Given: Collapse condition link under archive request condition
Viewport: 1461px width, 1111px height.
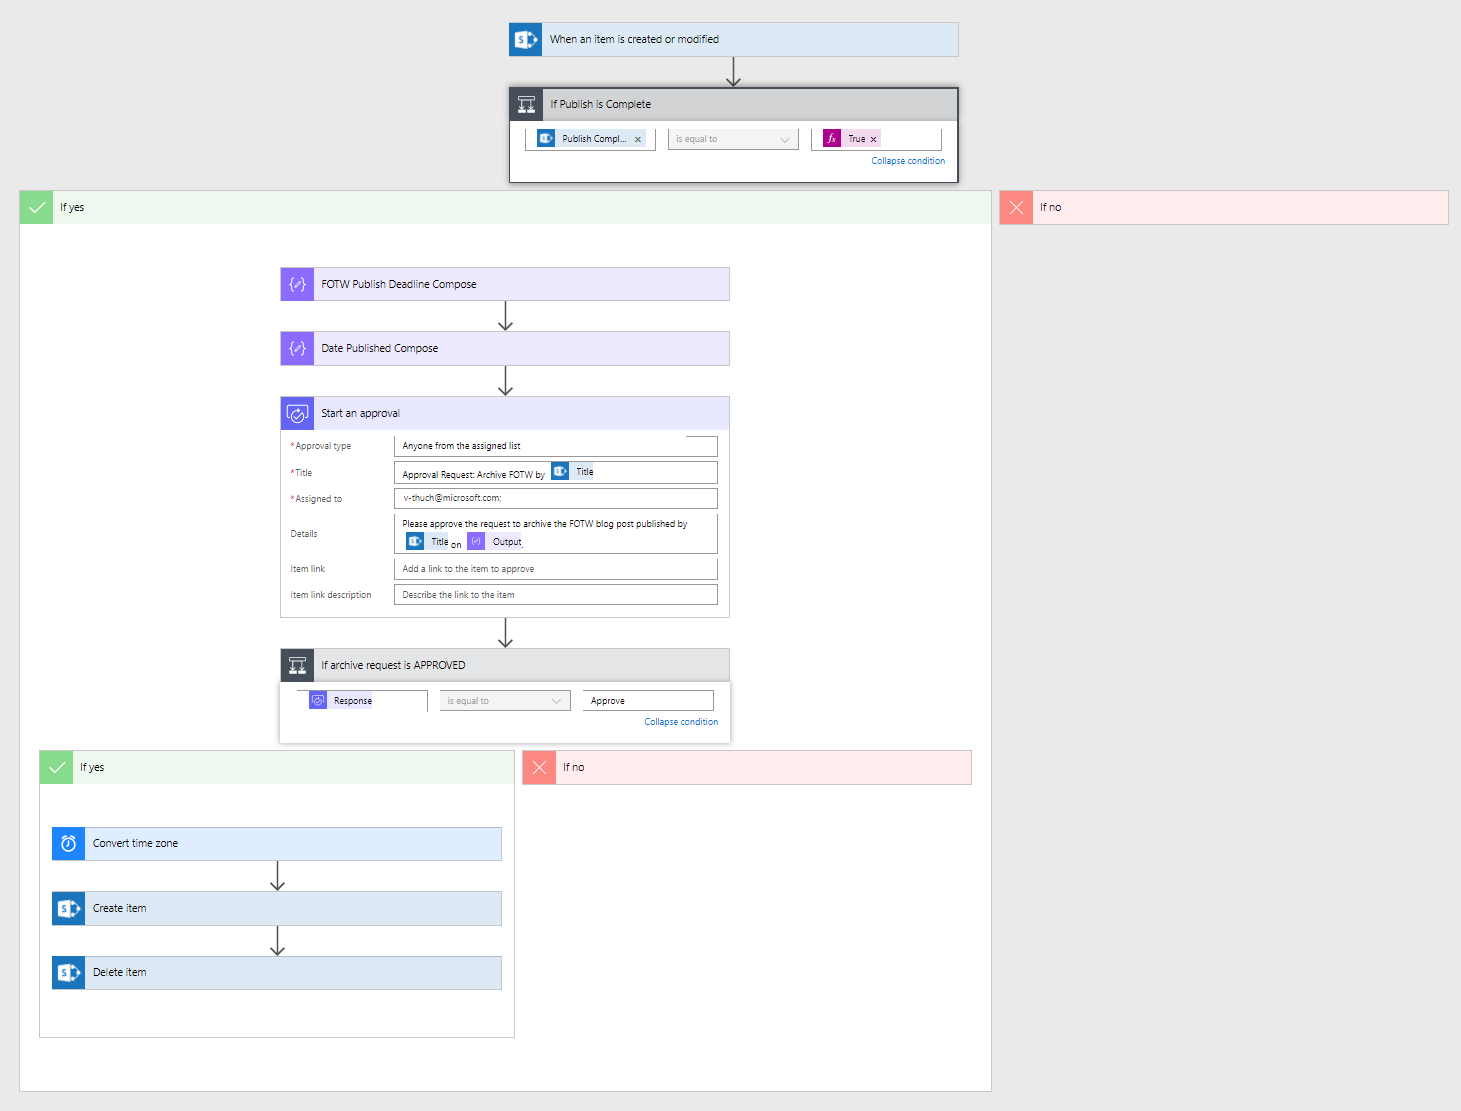Looking at the screenshot, I should pyautogui.click(x=680, y=722).
